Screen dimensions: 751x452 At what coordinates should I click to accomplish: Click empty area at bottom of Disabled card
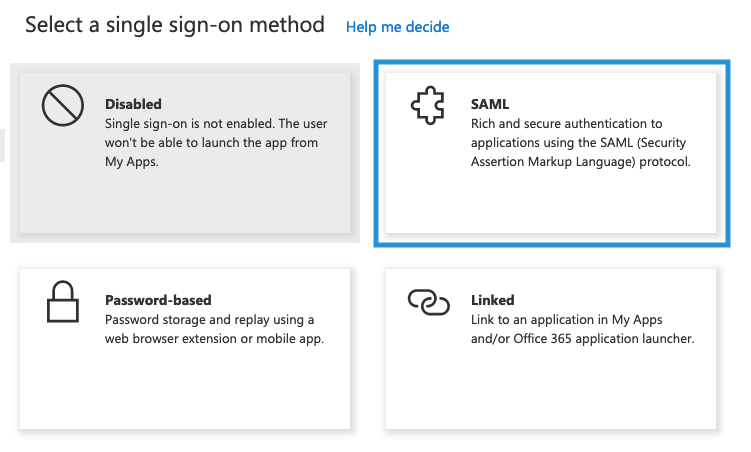pos(185,205)
